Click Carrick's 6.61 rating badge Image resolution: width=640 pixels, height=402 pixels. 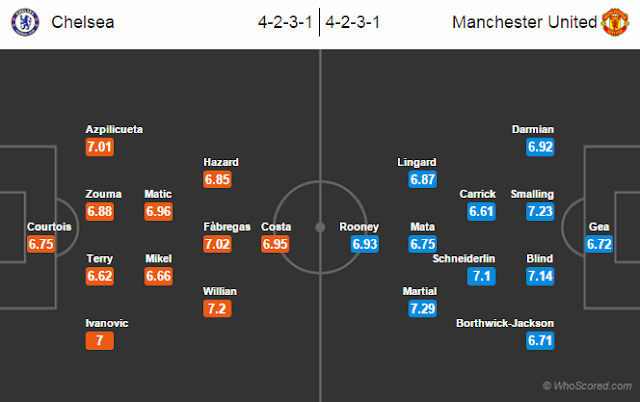(481, 211)
